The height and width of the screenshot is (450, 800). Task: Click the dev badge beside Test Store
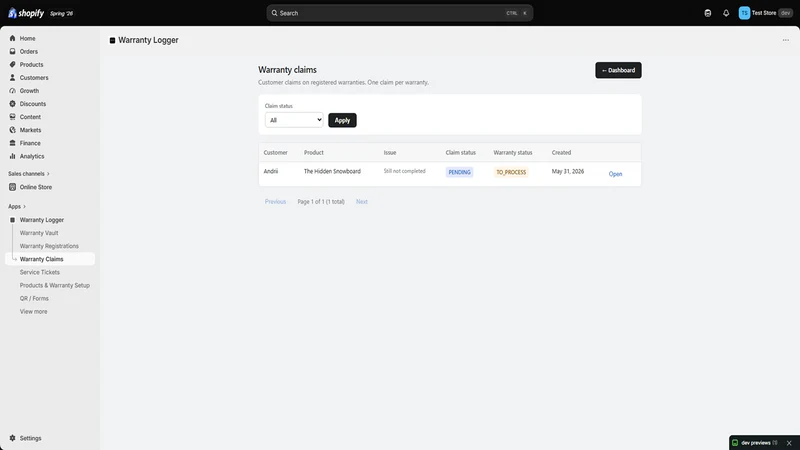click(x=786, y=13)
